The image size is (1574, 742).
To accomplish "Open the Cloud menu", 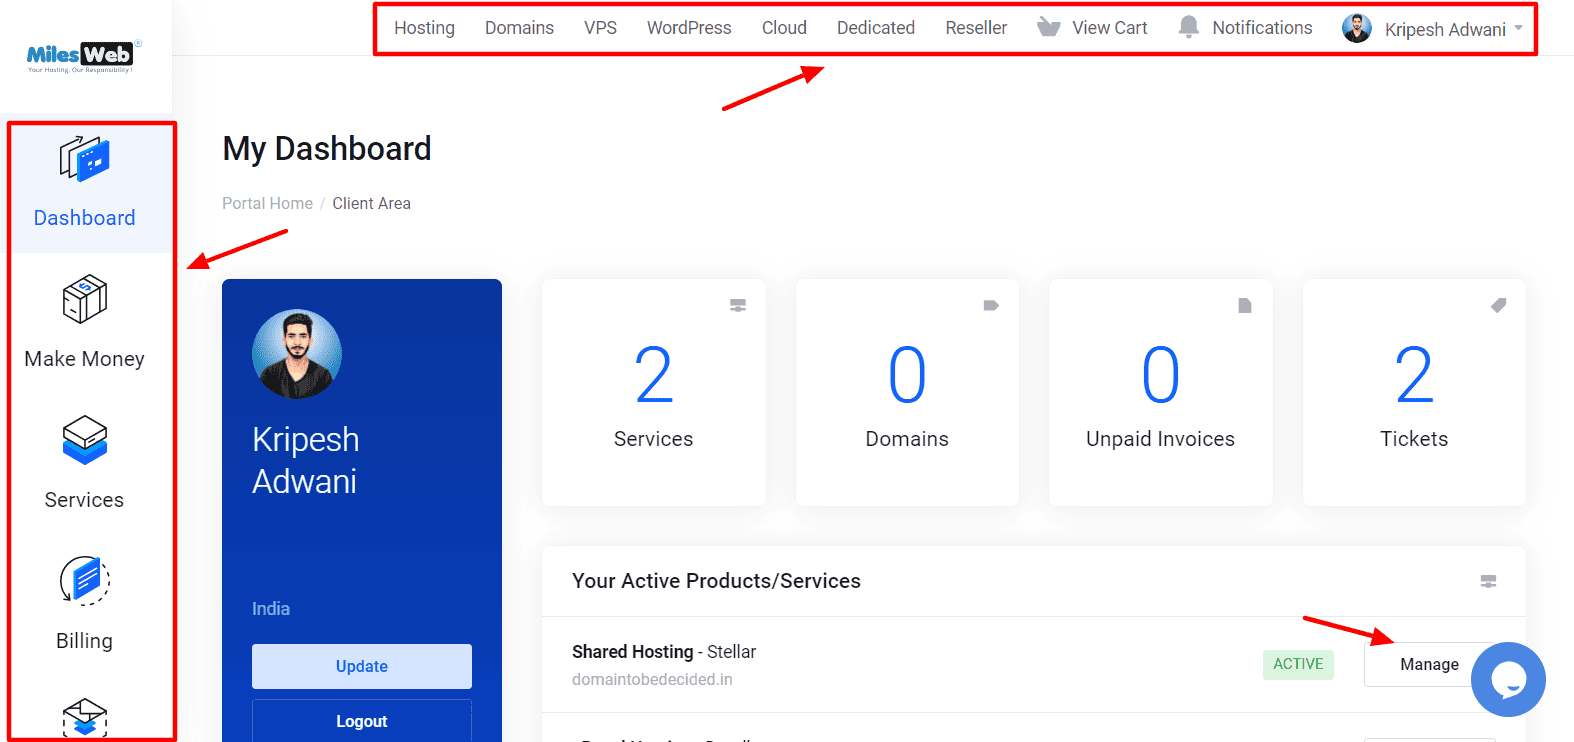I will [x=784, y=28].
